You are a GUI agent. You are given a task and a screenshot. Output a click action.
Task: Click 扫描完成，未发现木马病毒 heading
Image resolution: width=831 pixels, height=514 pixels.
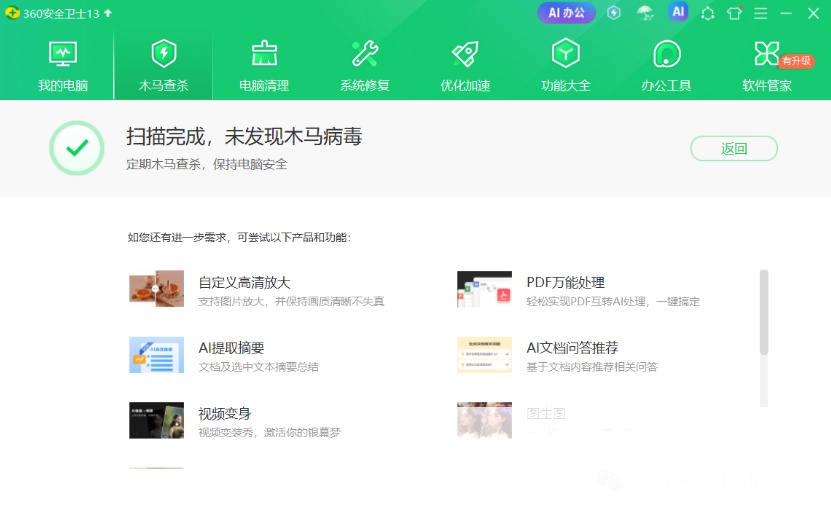(244, 137)
